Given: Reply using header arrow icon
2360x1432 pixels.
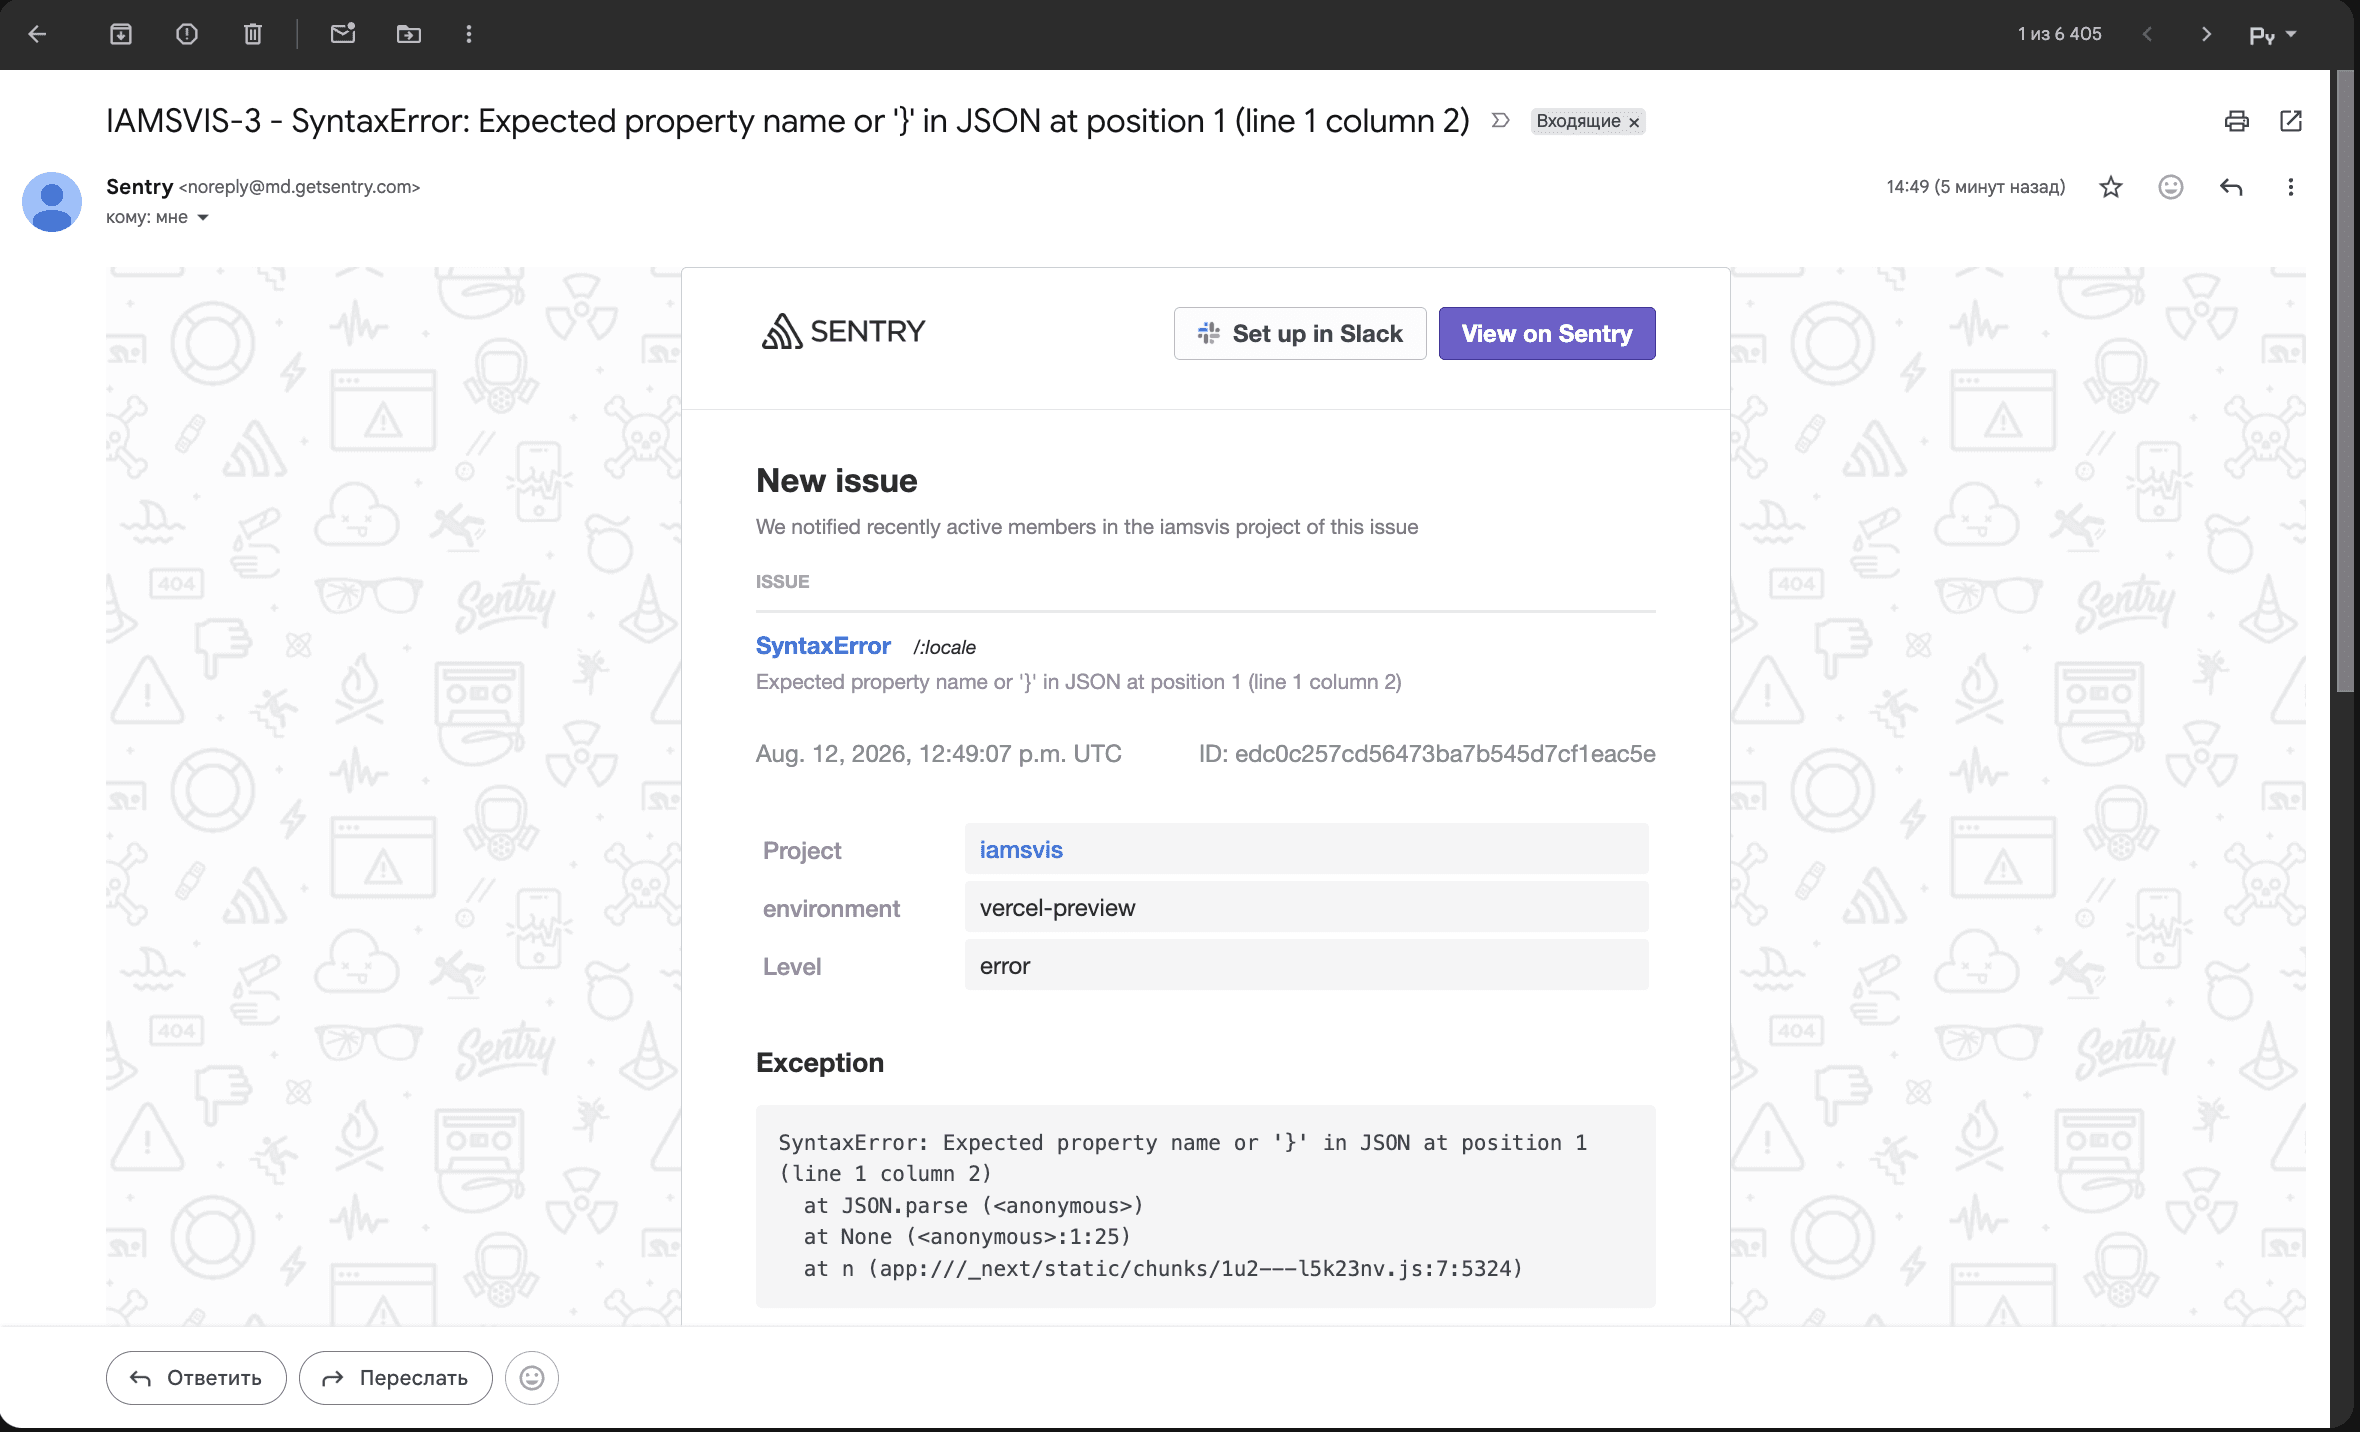Looking at the screenshot, I should [2231, 187].
